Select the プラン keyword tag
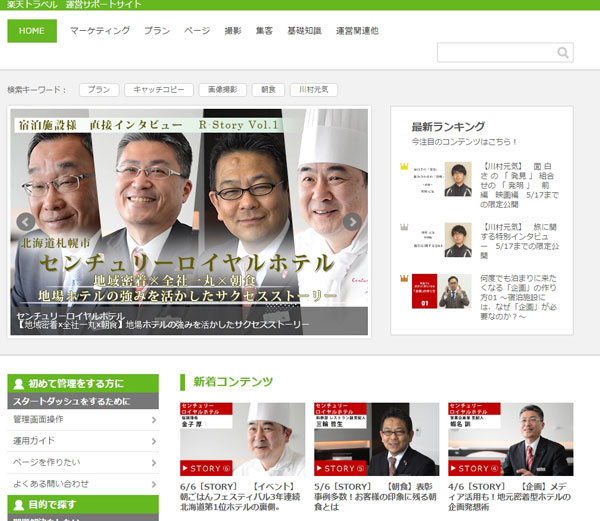Image resolution: width=600 pixels, height=521 pixels. (99, 90)
